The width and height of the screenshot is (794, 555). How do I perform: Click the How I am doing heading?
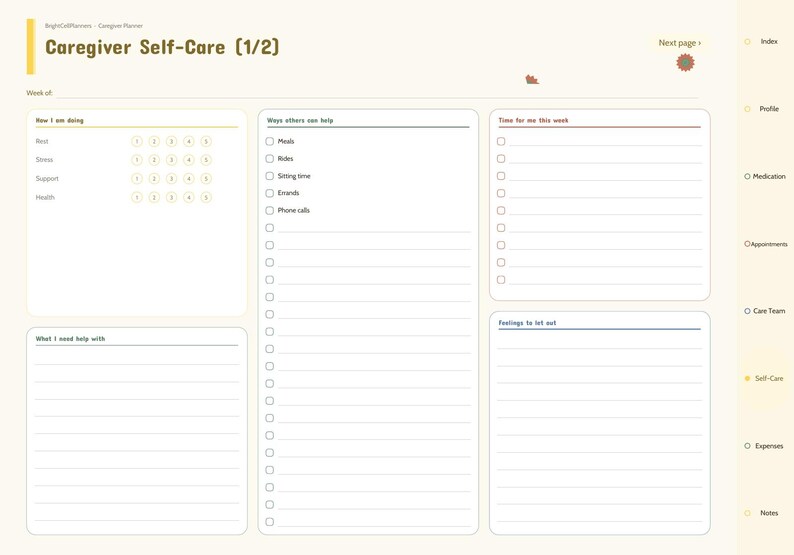pos(59,121)
